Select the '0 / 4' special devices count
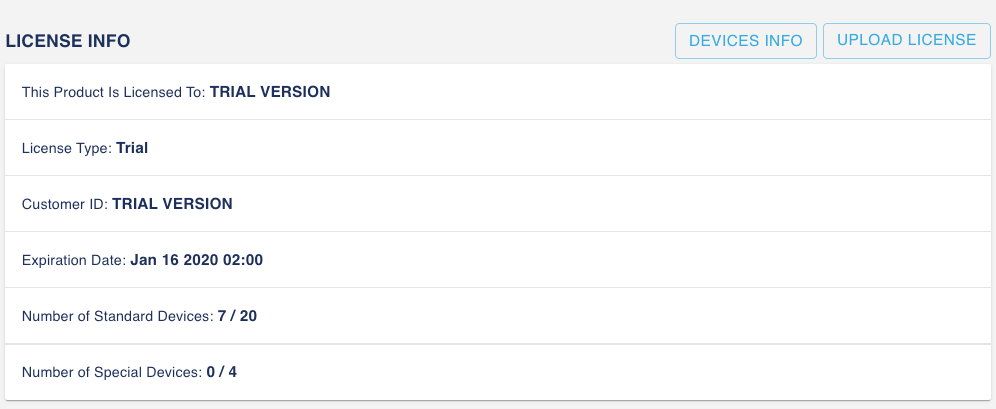Screen dimensions: 996x409 coord(221,372)
